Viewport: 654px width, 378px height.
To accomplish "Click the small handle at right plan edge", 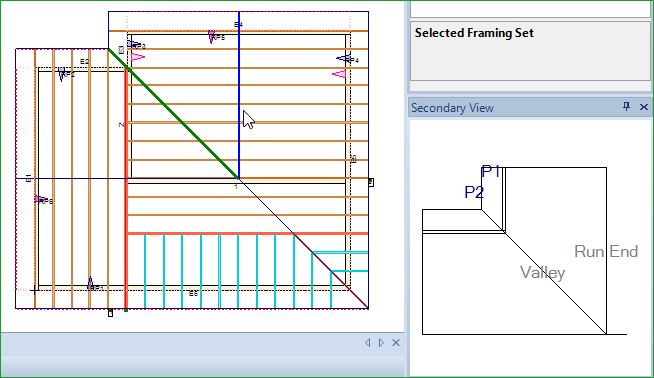I will [371, 182].
